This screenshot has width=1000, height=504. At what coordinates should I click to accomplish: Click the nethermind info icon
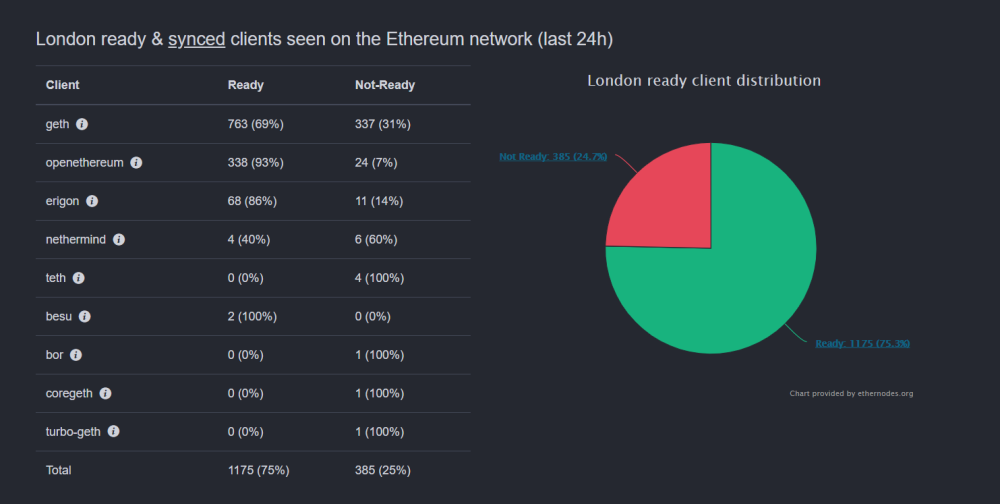pos(119,240)
